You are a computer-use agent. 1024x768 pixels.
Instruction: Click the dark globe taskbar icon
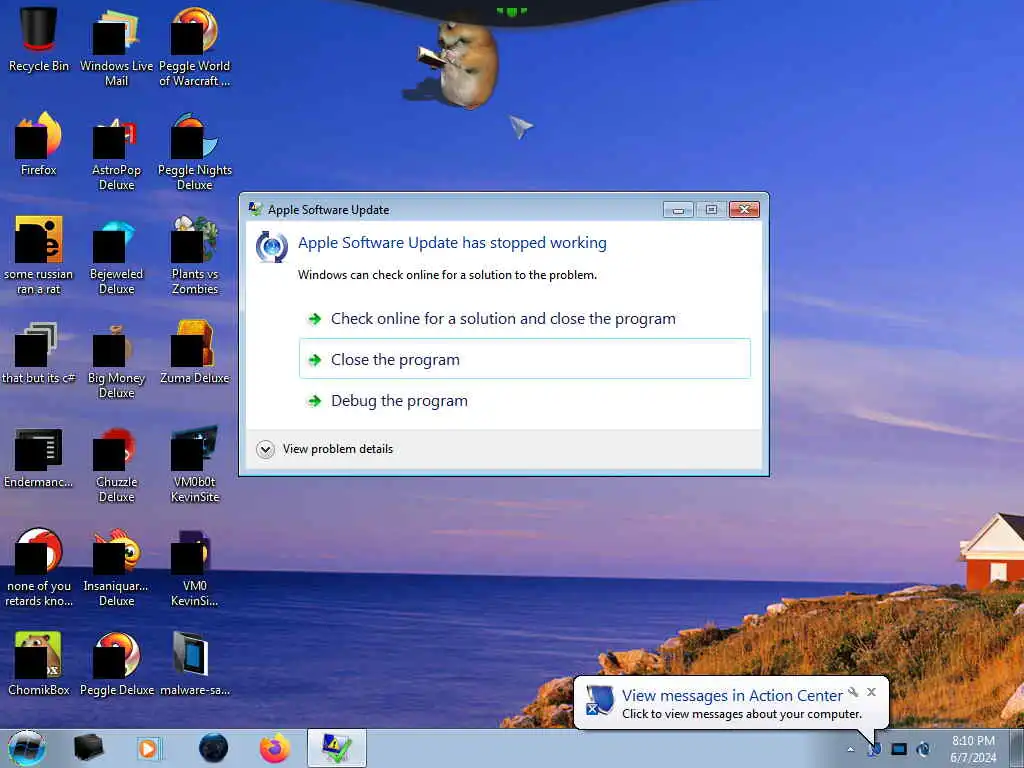click(213, 748)
